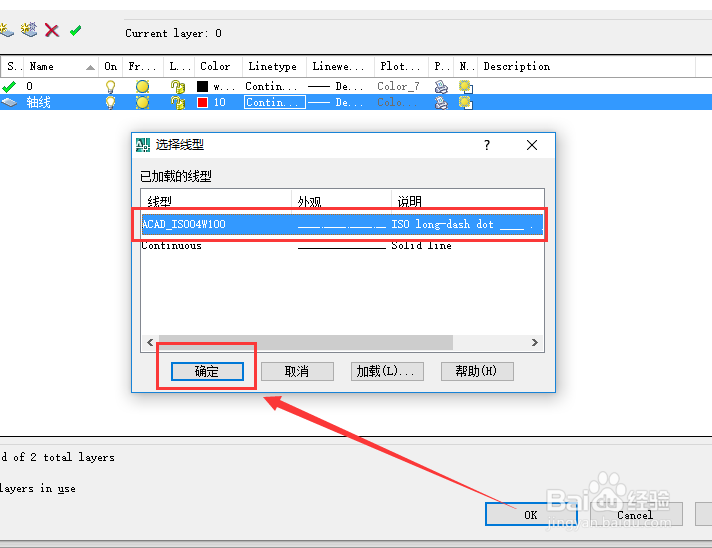Click the Contin... linetype of layer 0
This screenshot has width=712, height=548.
pos(271,86)
